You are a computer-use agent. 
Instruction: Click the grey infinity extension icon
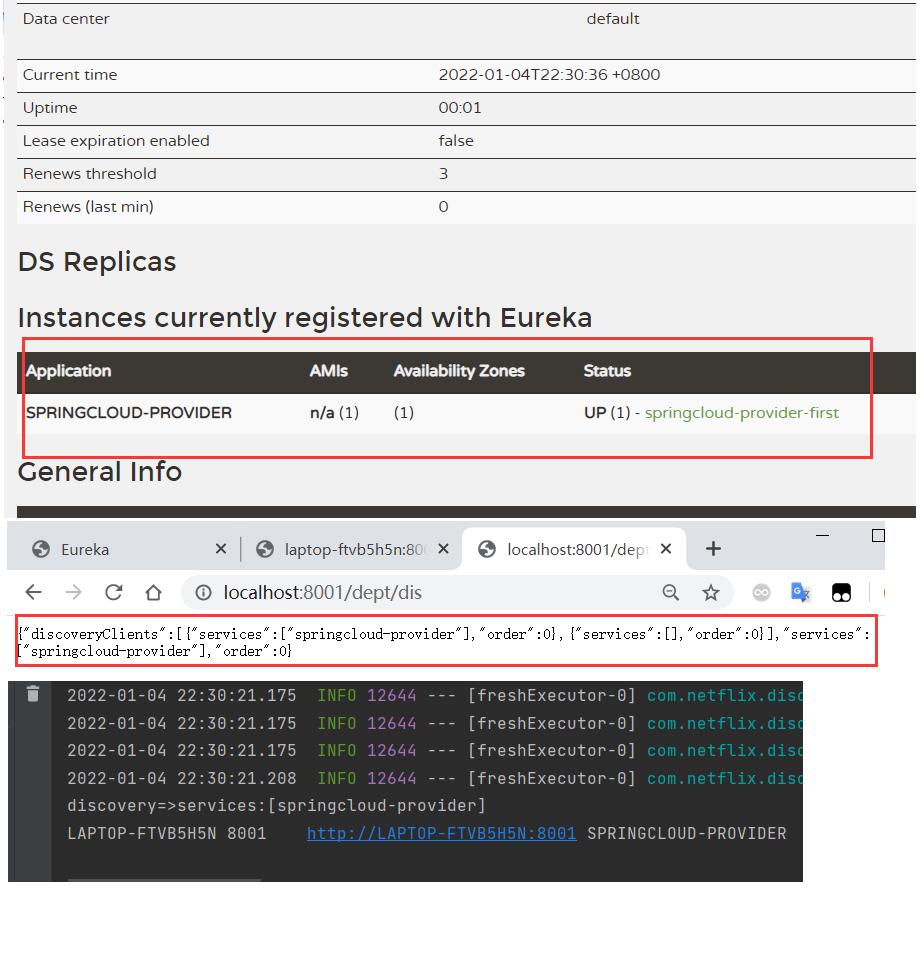click(x=761, y=593)
